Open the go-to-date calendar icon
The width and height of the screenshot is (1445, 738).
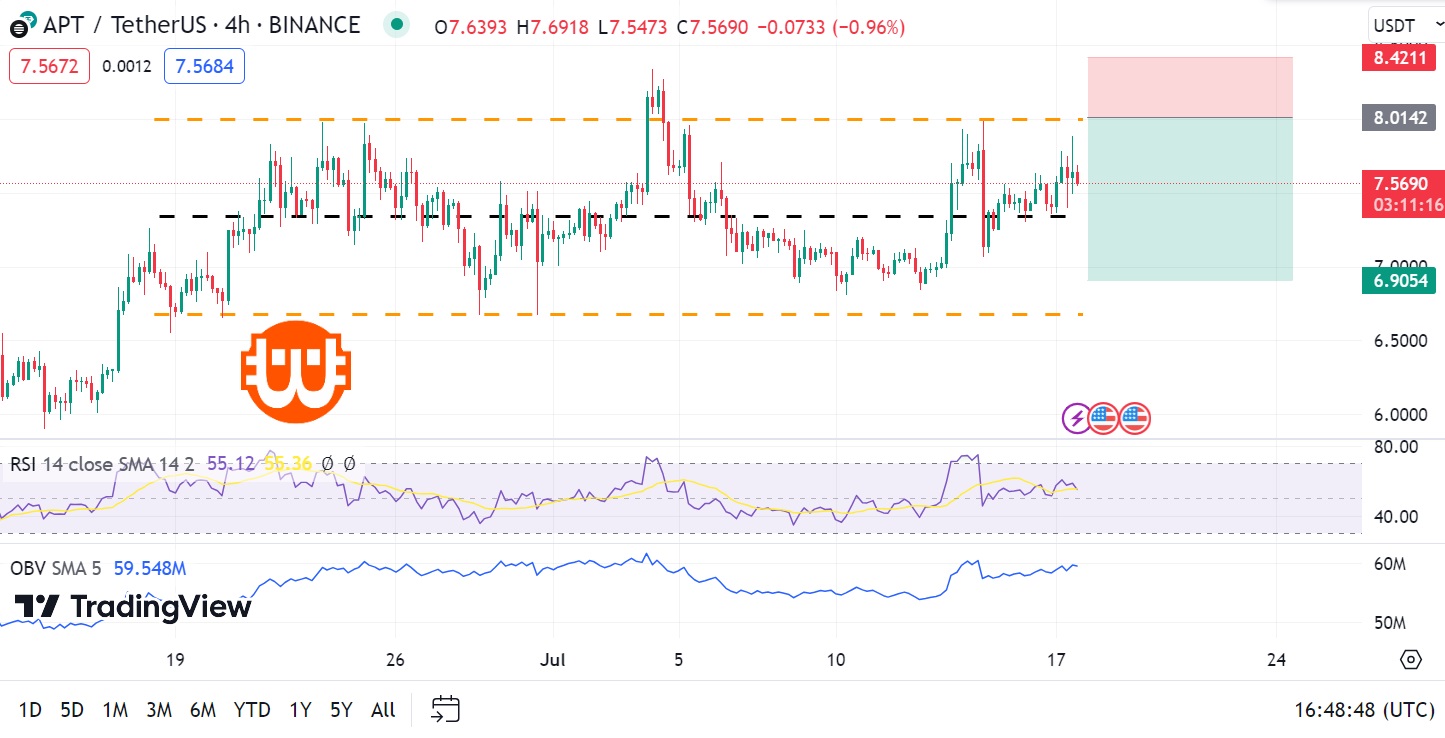(445, 710)
